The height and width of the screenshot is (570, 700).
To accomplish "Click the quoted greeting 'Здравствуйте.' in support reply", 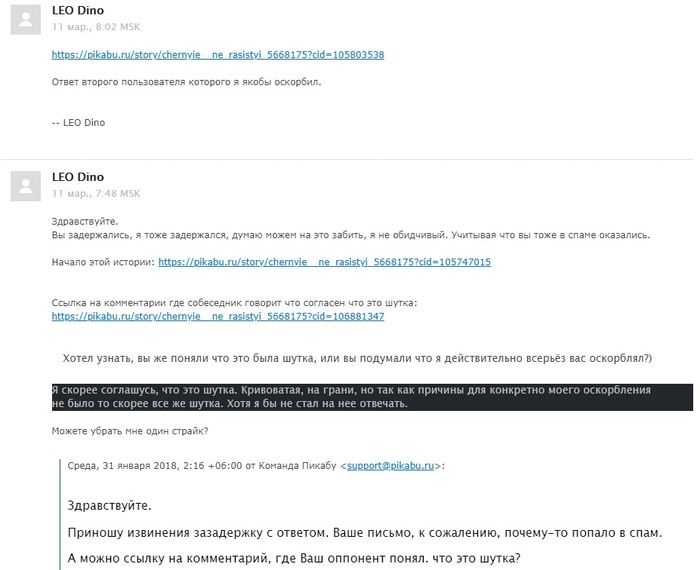I will tap(109, 506).
